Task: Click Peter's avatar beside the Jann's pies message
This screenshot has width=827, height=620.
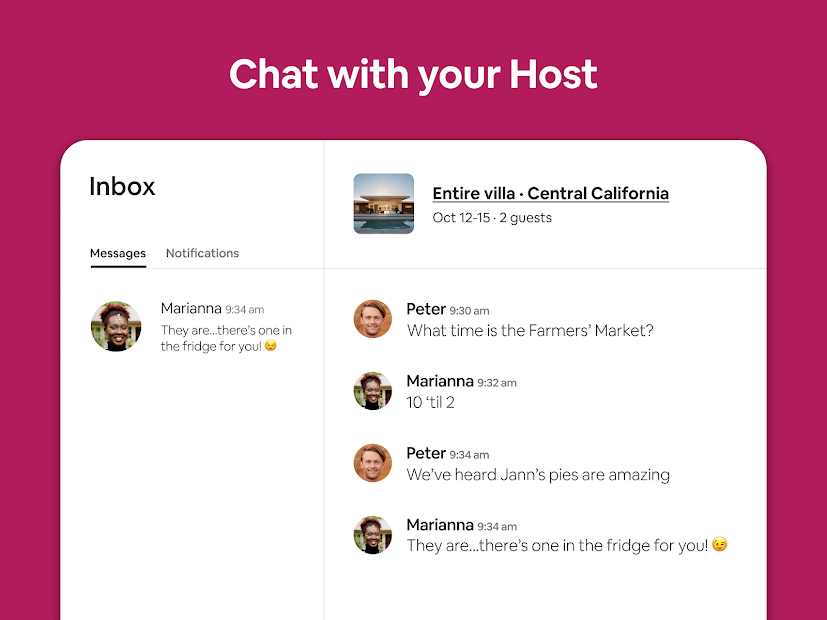Action: [x=373, y=463]
